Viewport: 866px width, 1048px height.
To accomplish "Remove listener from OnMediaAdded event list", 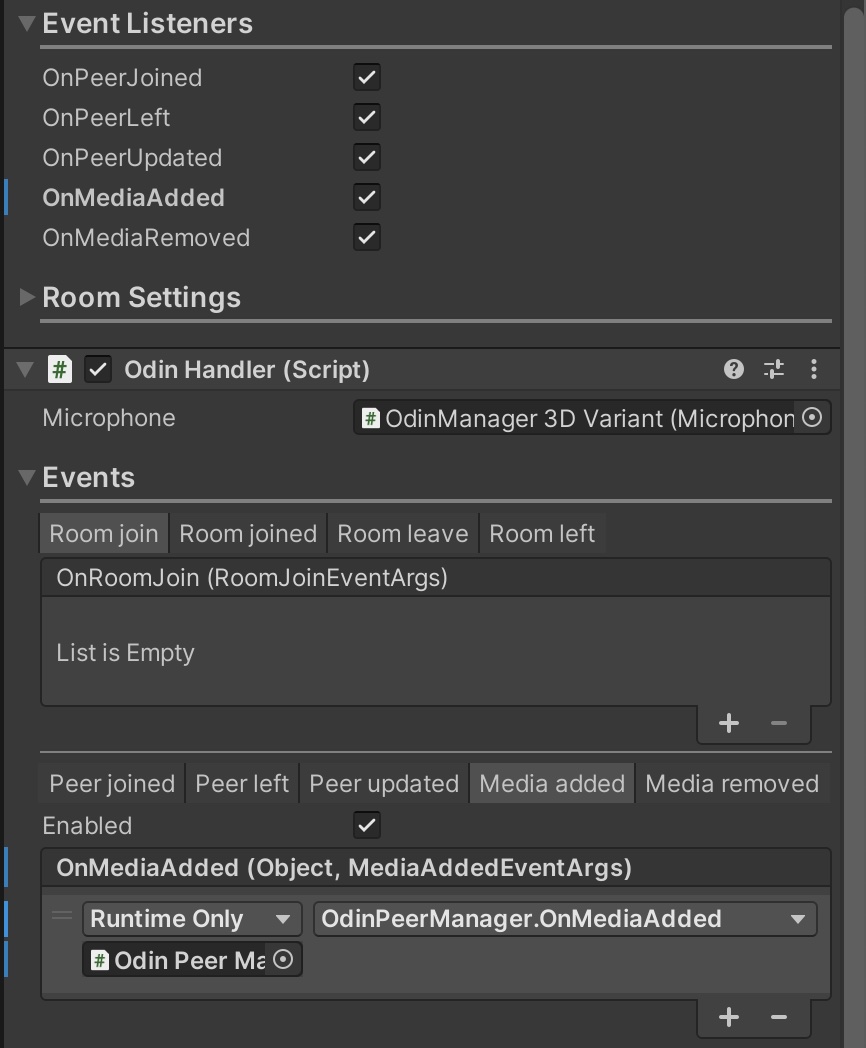I will 778,1017.
